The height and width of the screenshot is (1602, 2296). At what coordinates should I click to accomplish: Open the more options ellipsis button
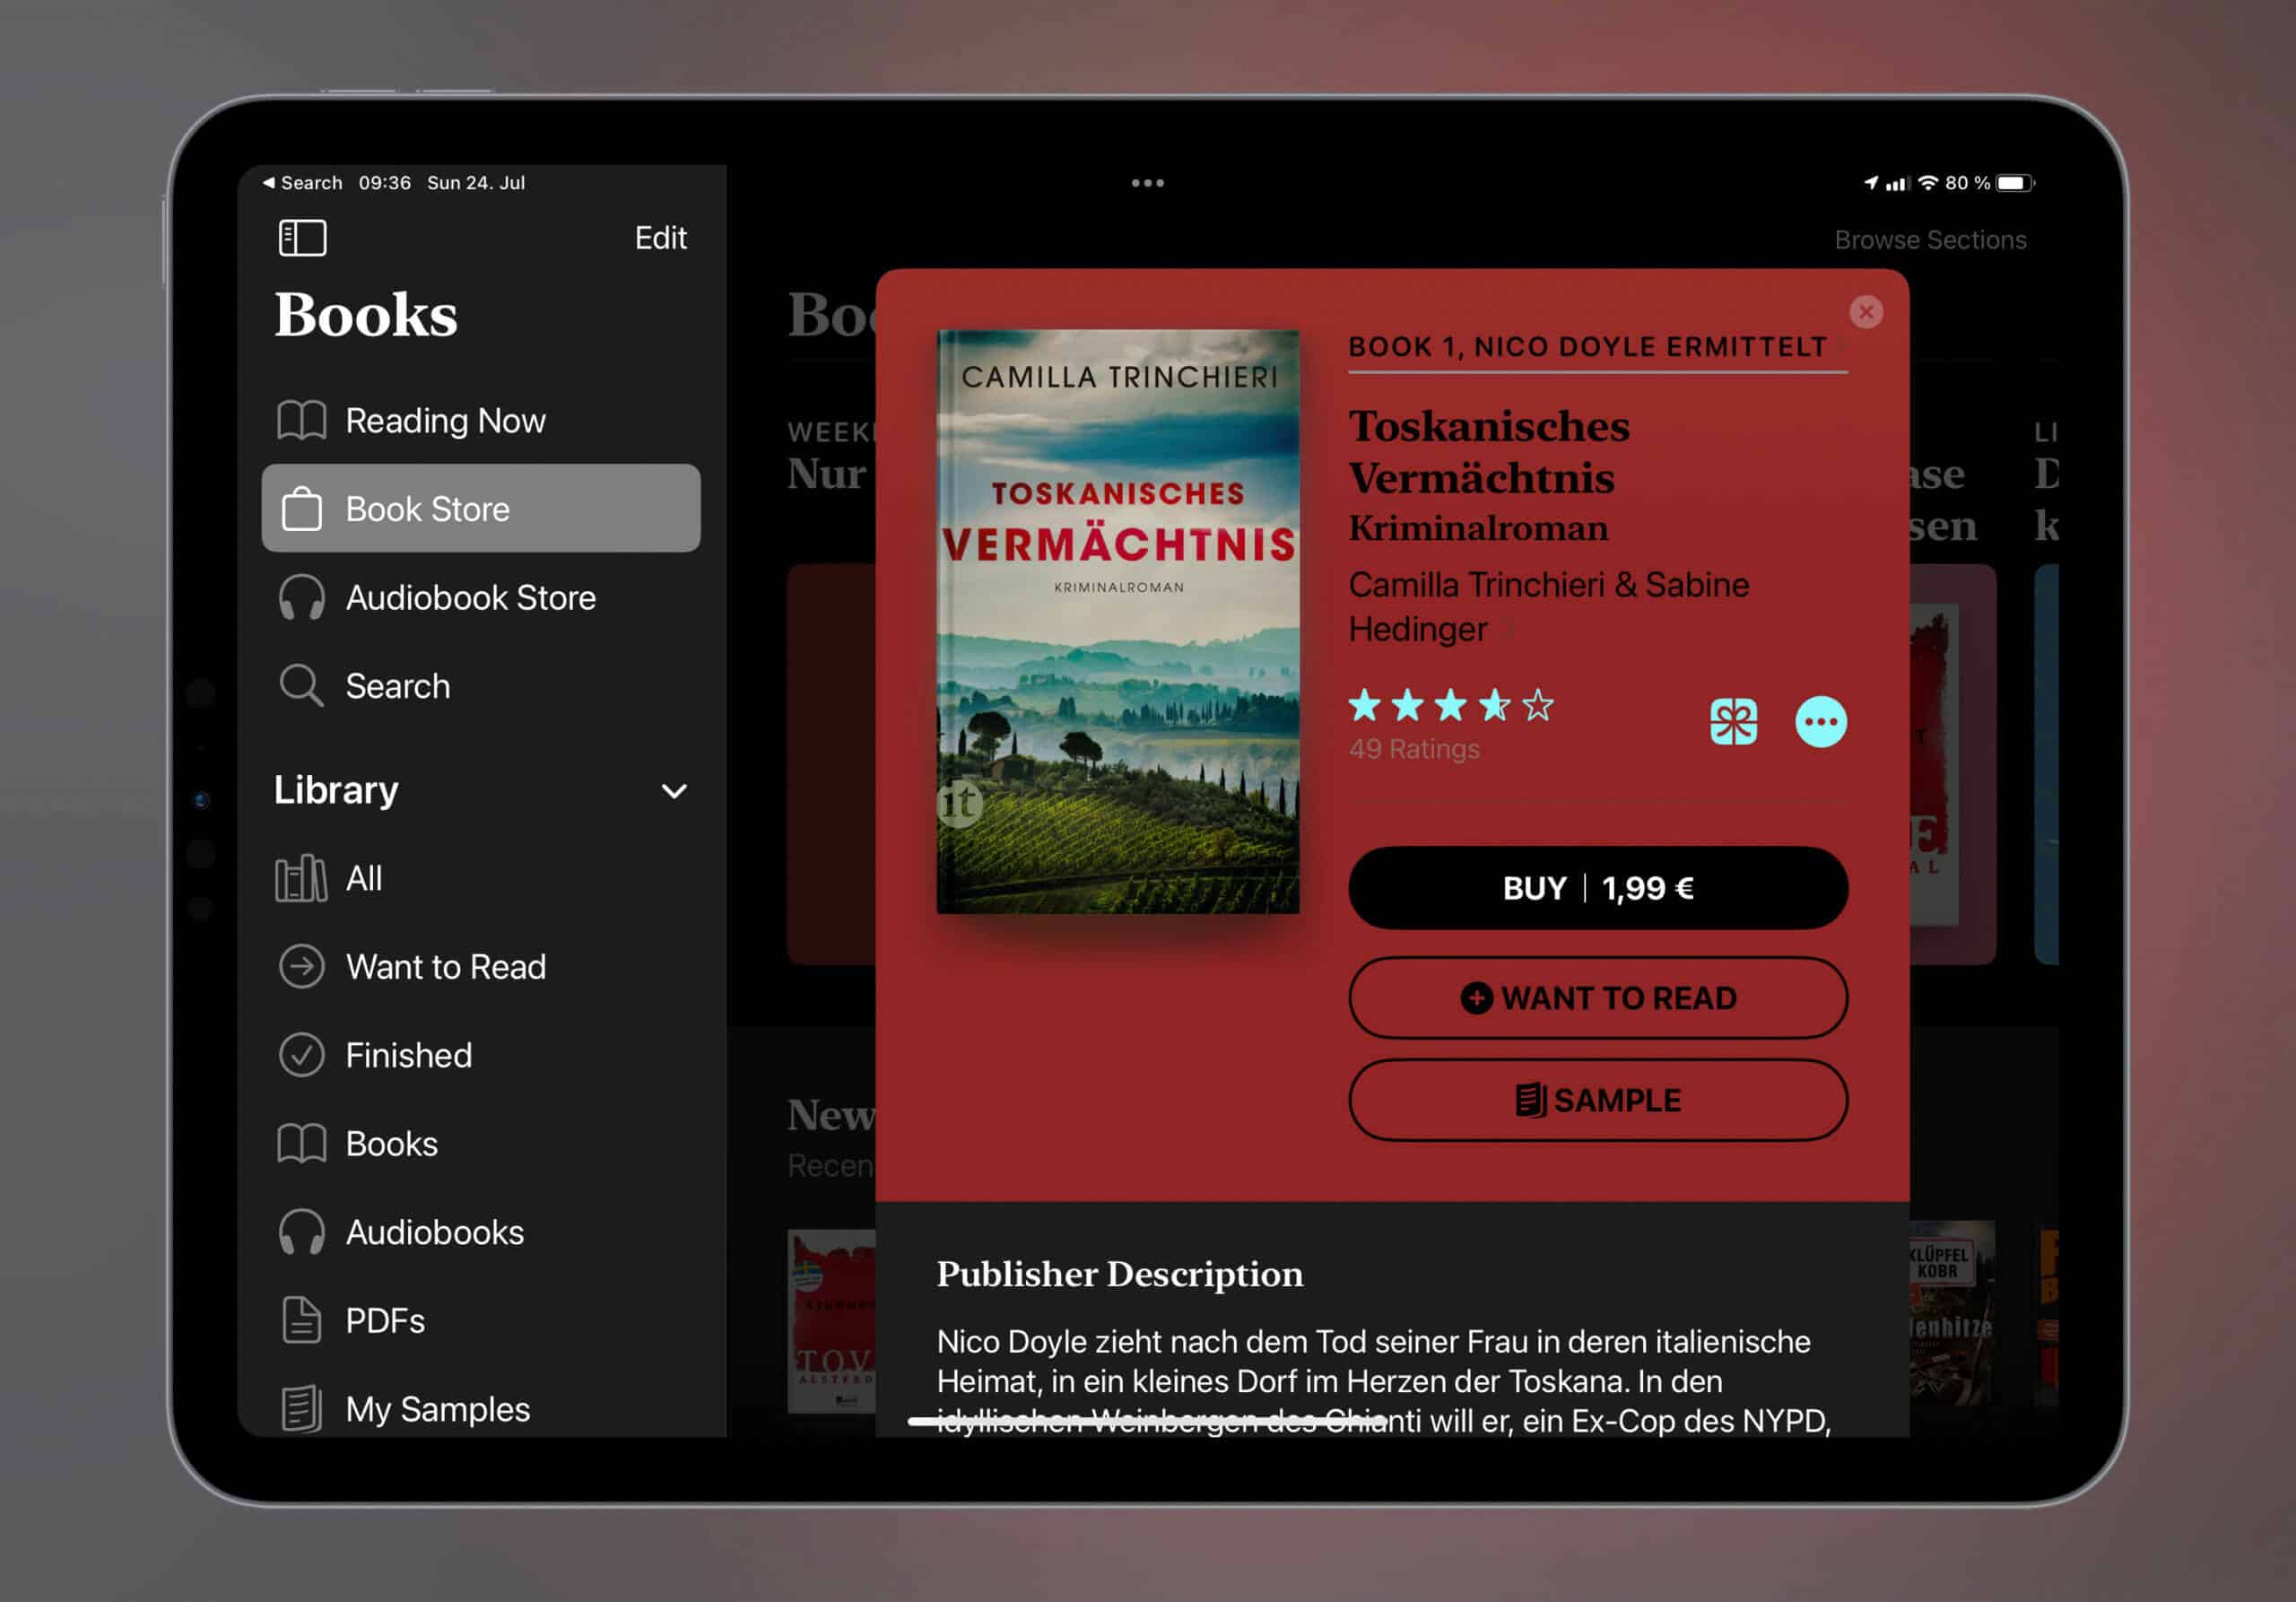point(1821,722)
